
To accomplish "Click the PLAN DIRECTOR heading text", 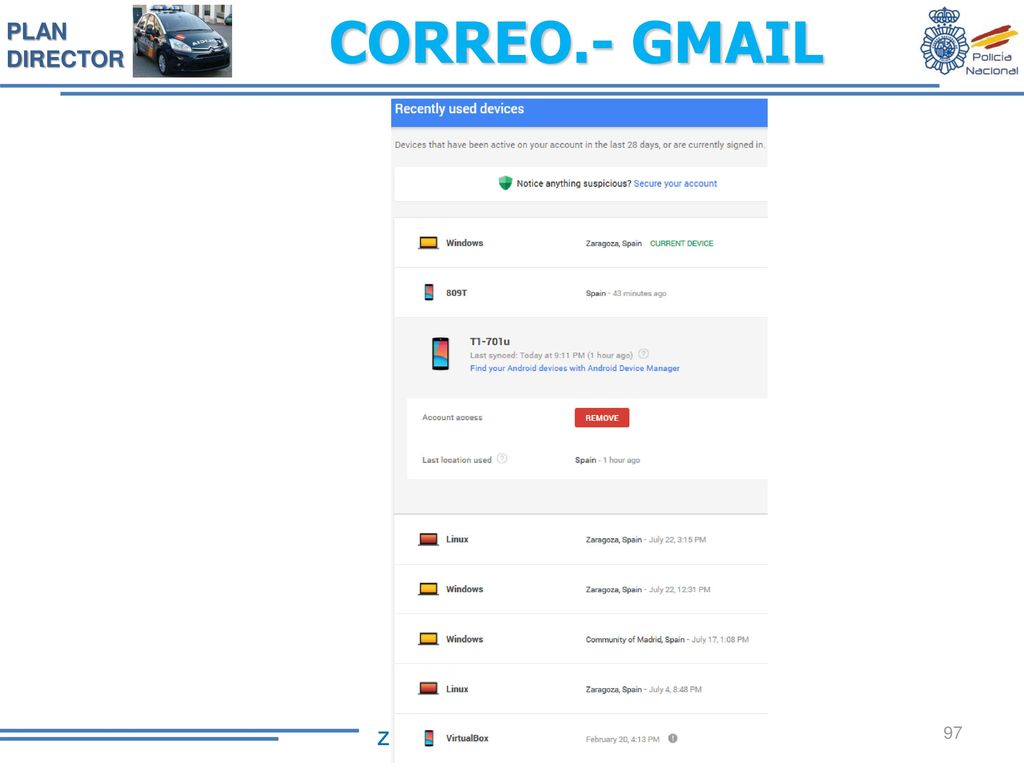I will click(65, 45).
